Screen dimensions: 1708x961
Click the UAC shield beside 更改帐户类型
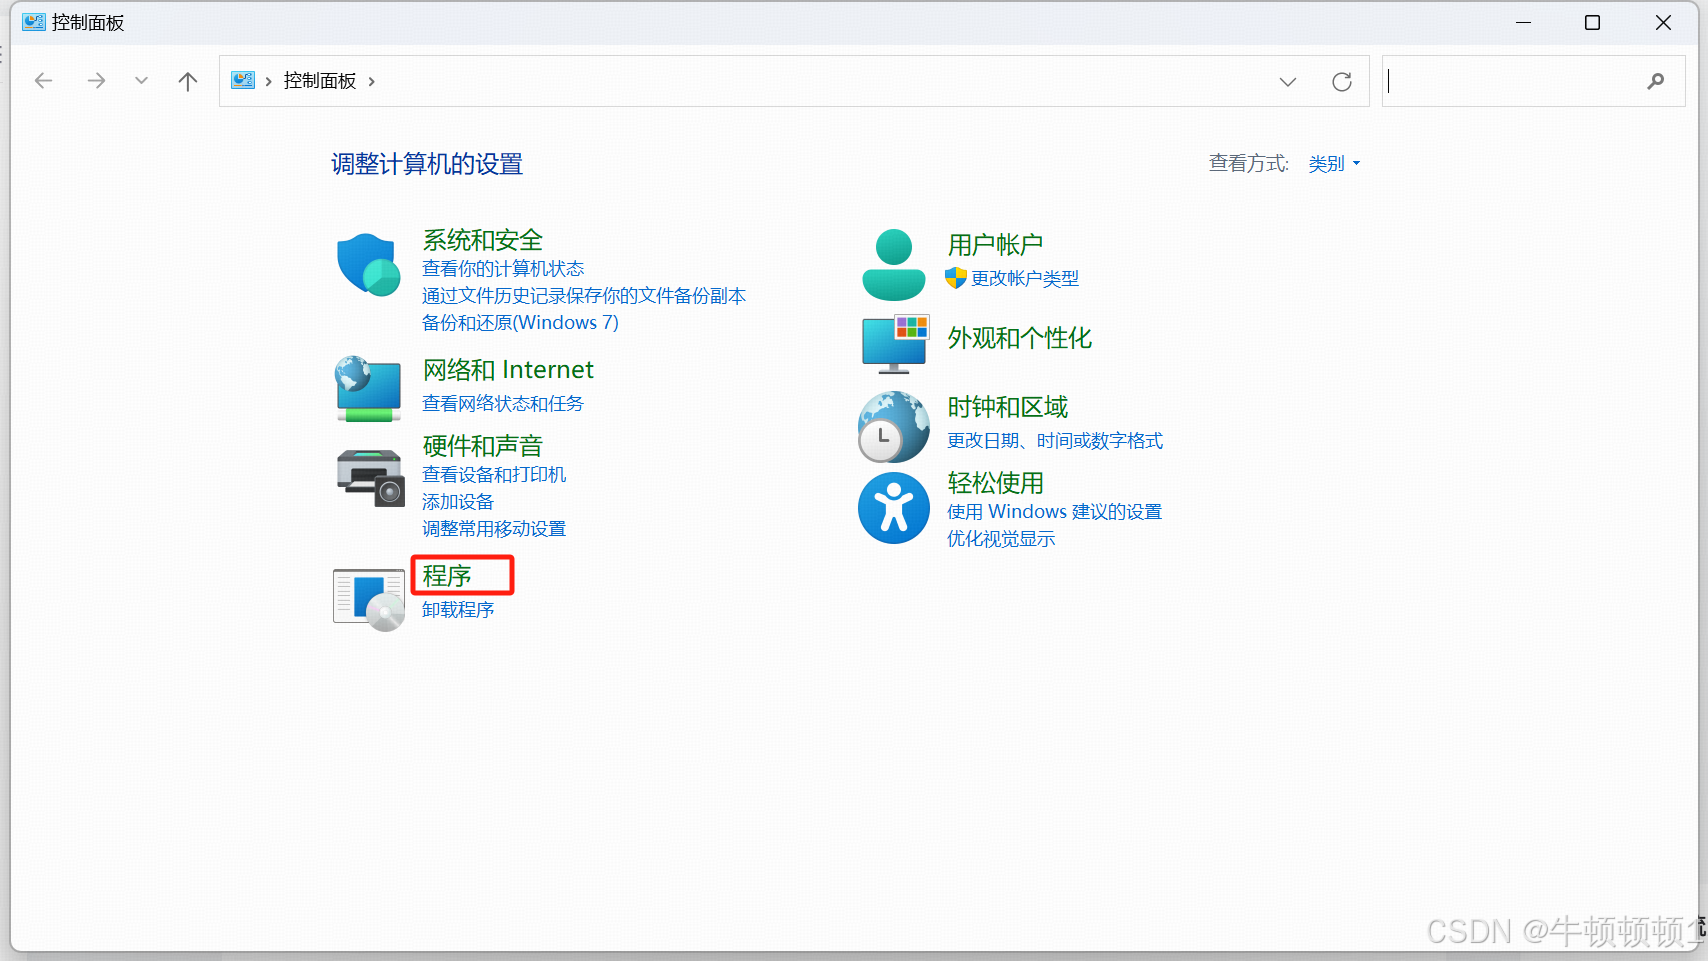[956, 278]
